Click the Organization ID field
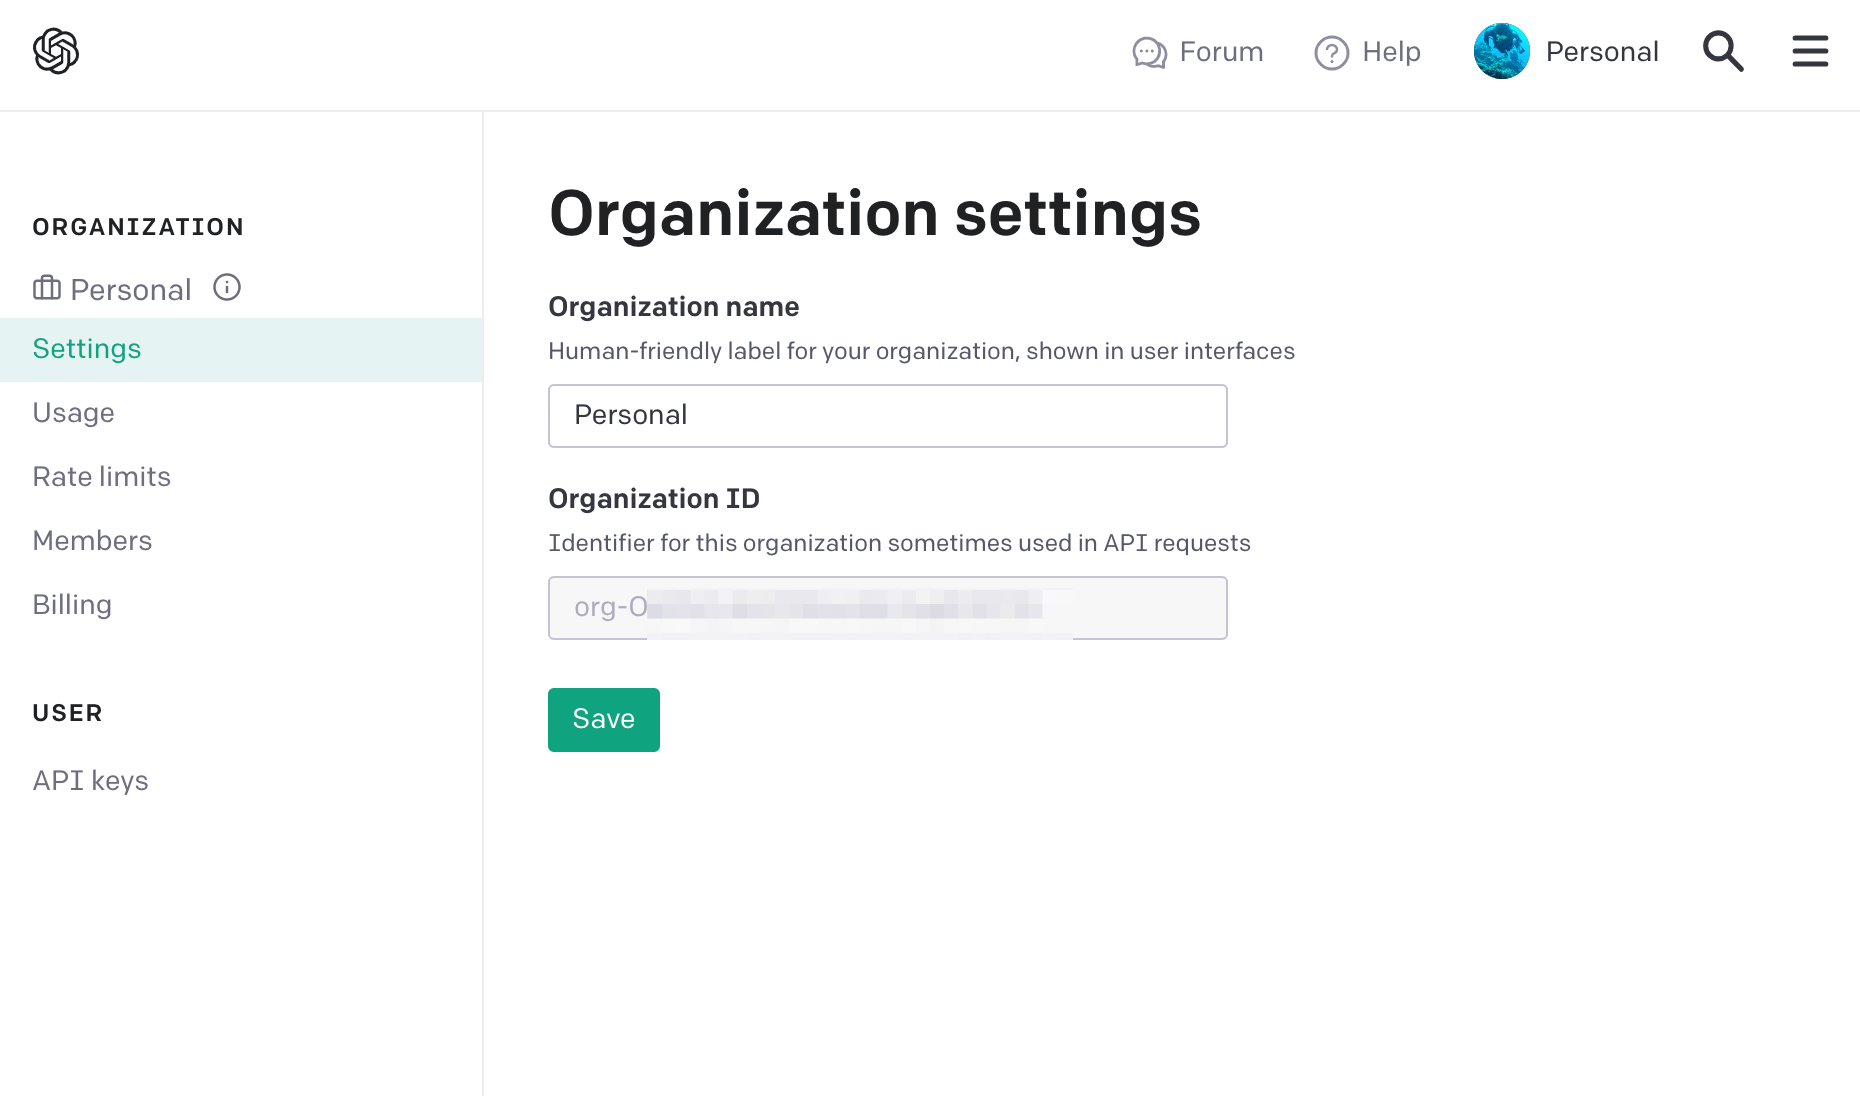This screenshot has height=1096, width=1860. coord(887,608)
